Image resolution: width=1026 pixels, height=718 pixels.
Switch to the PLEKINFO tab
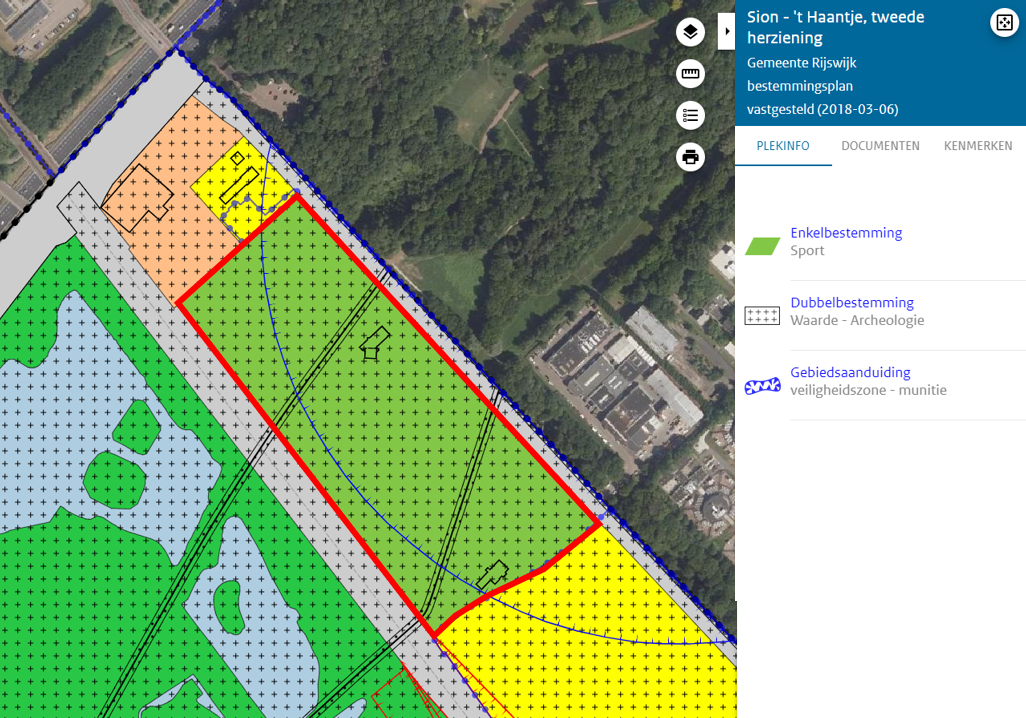pyautogui.click(x=783, y=146)
